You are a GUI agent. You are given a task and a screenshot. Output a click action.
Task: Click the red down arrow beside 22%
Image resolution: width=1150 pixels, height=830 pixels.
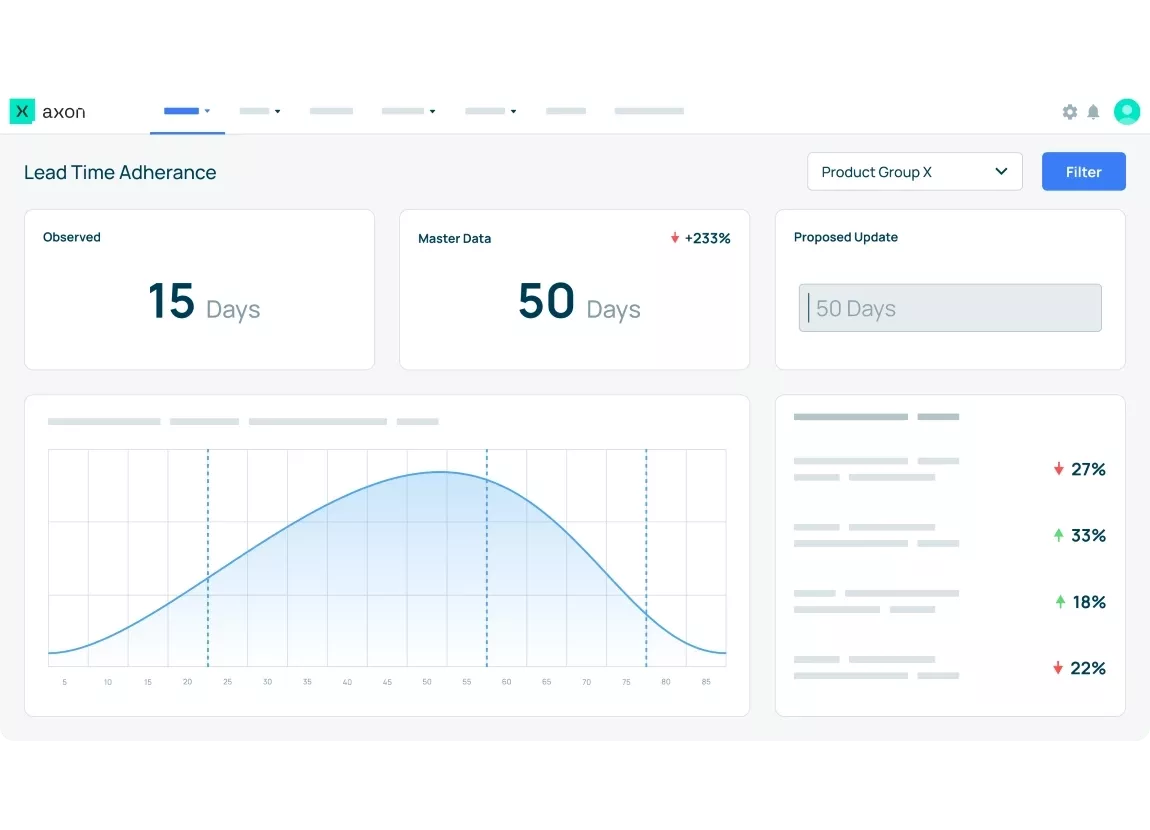(1058, 668)
